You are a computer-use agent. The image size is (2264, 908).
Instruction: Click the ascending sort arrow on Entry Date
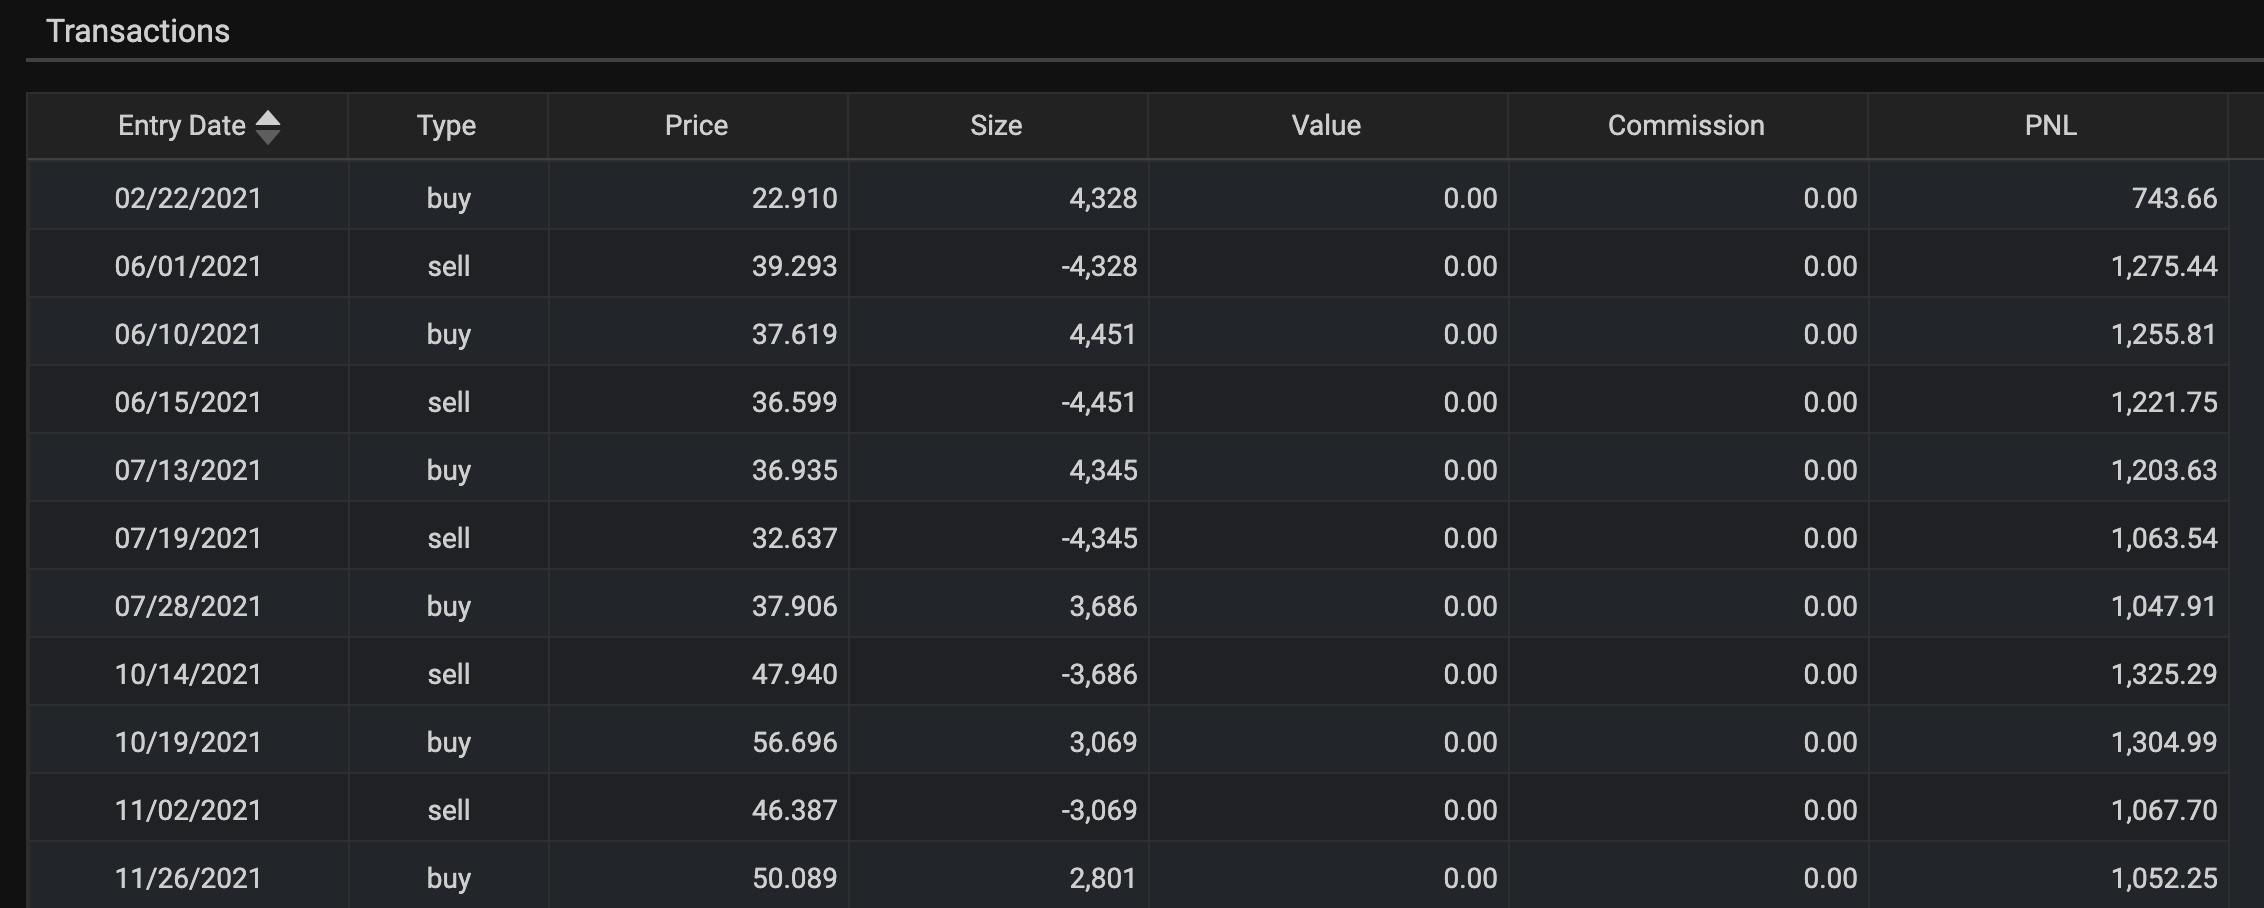tap(268, 118)
